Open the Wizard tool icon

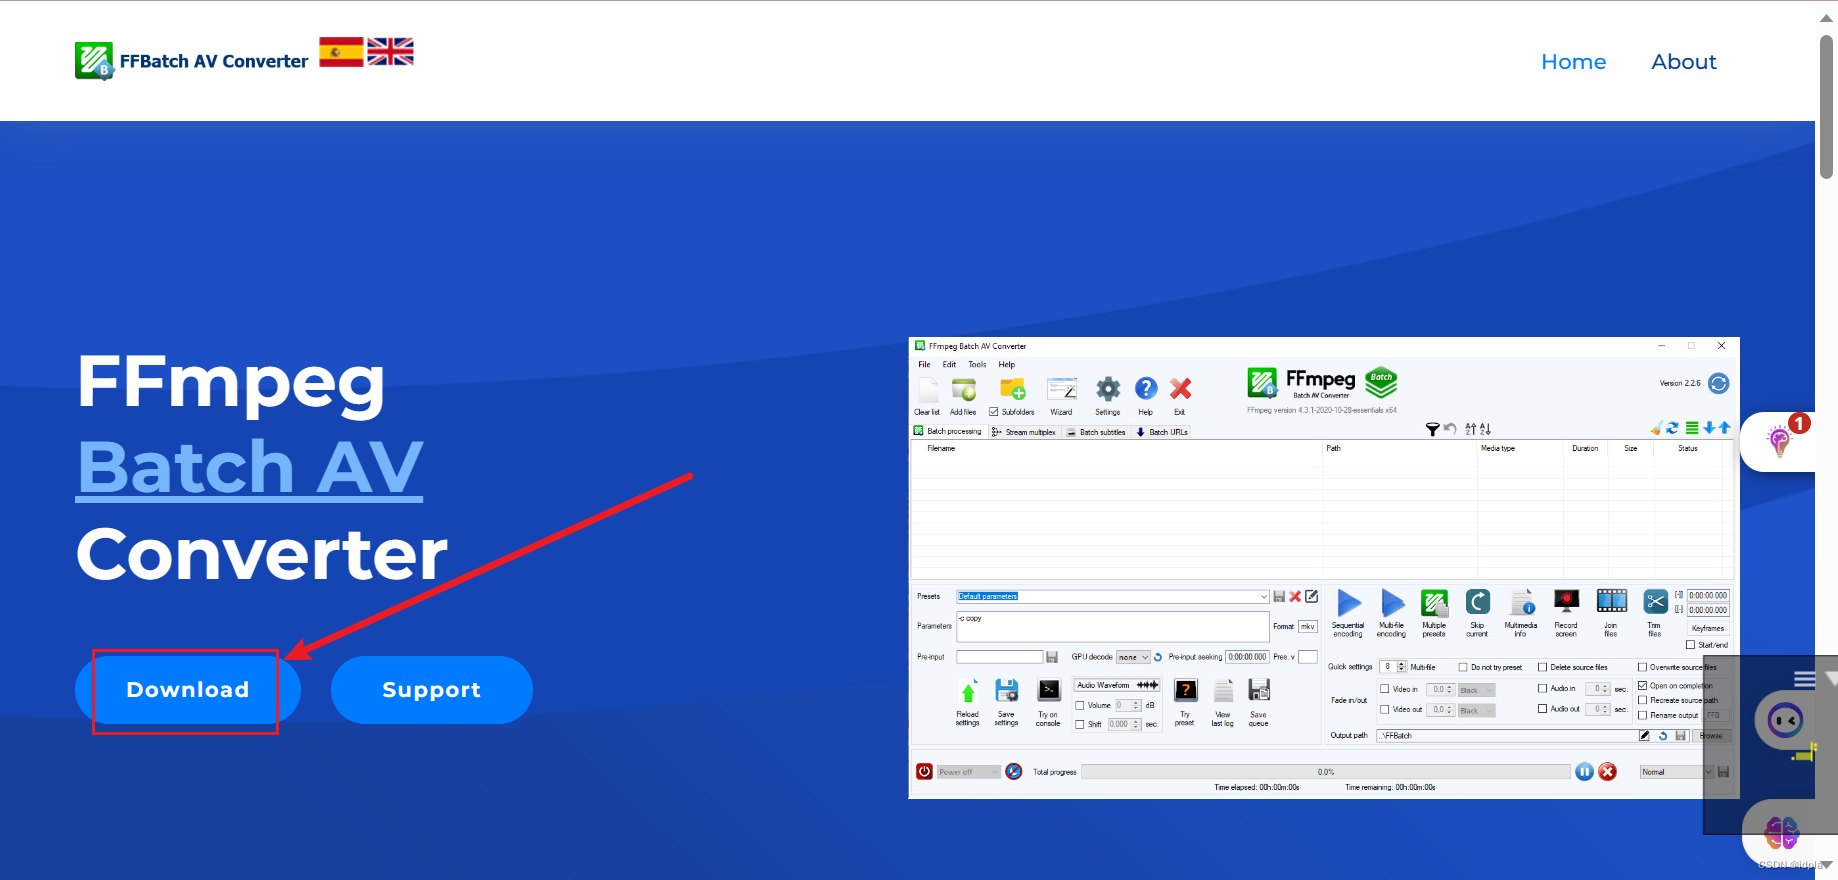[x=1061, y=389]
